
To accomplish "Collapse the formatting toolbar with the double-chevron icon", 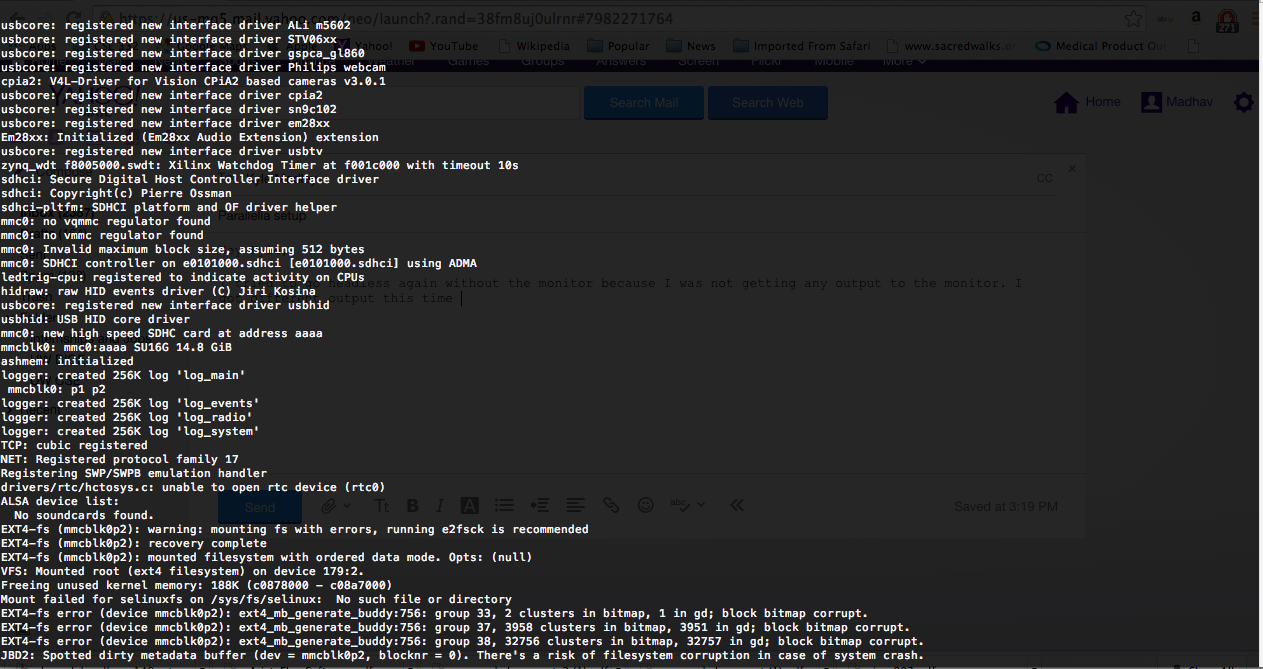I will pos(737,505).
